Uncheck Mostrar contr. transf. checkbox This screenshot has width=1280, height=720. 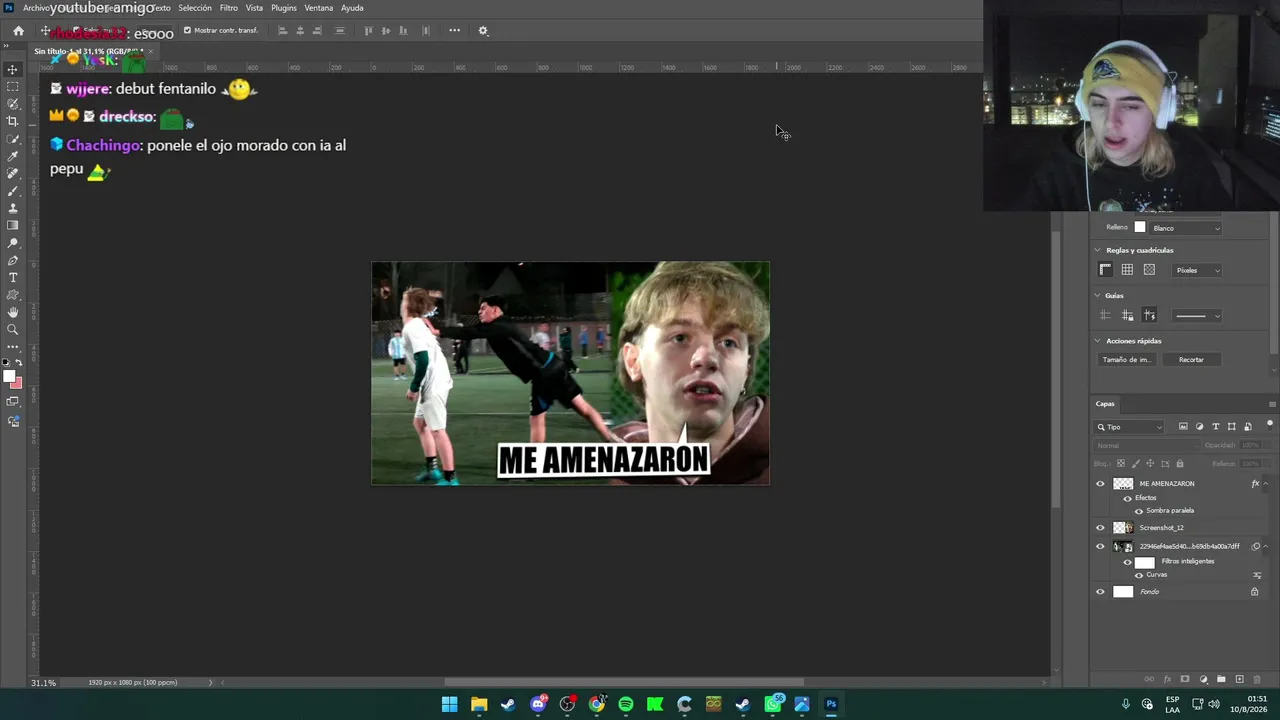tap(187, 30)
